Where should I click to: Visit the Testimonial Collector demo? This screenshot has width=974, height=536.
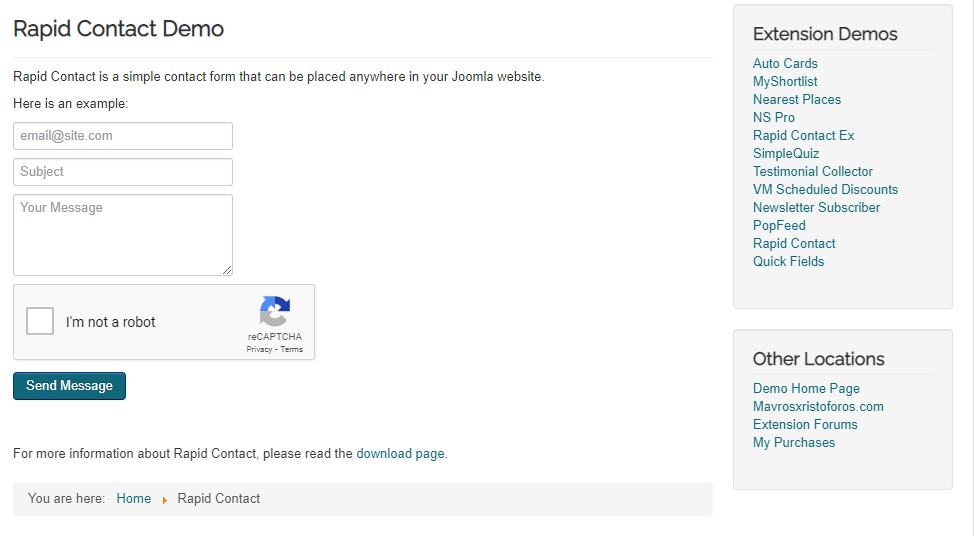click(812, 171)
